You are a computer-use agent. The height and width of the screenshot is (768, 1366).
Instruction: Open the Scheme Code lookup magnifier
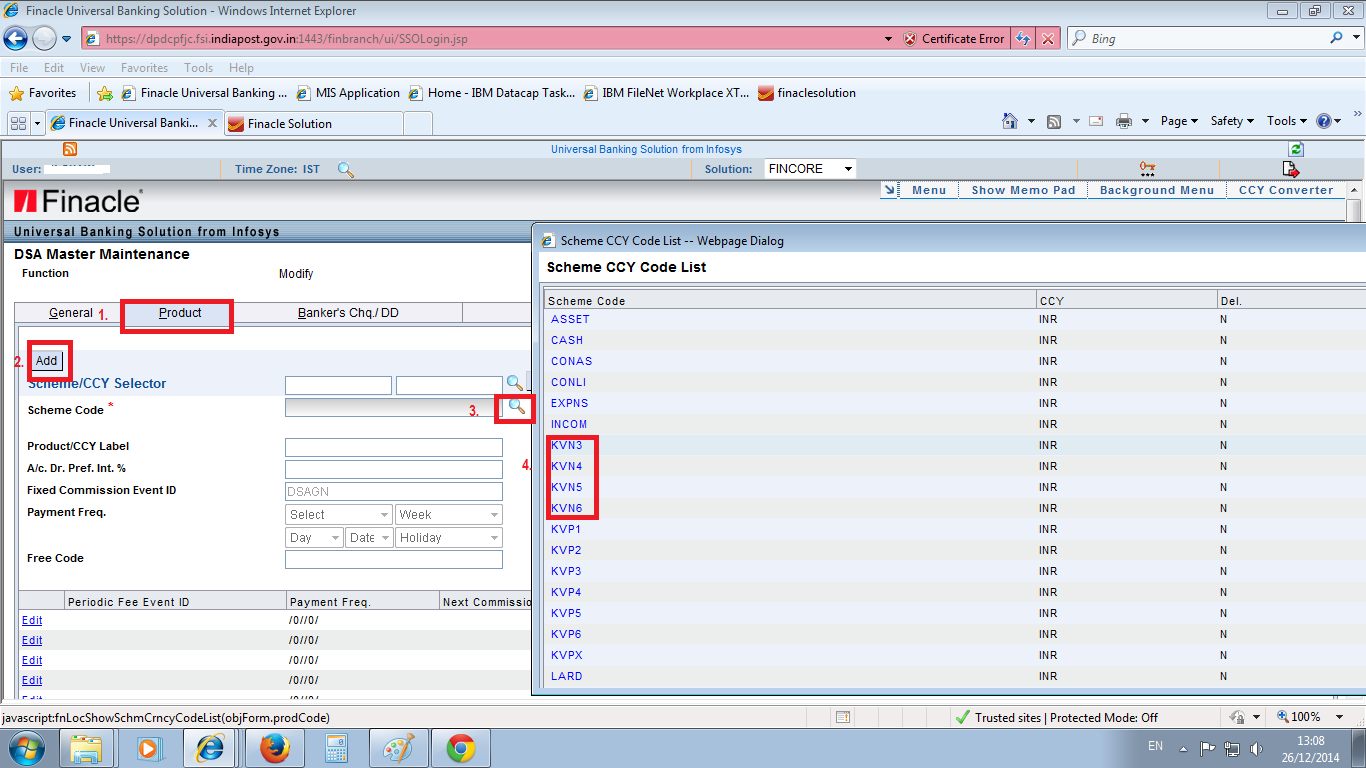click(514, 408)
